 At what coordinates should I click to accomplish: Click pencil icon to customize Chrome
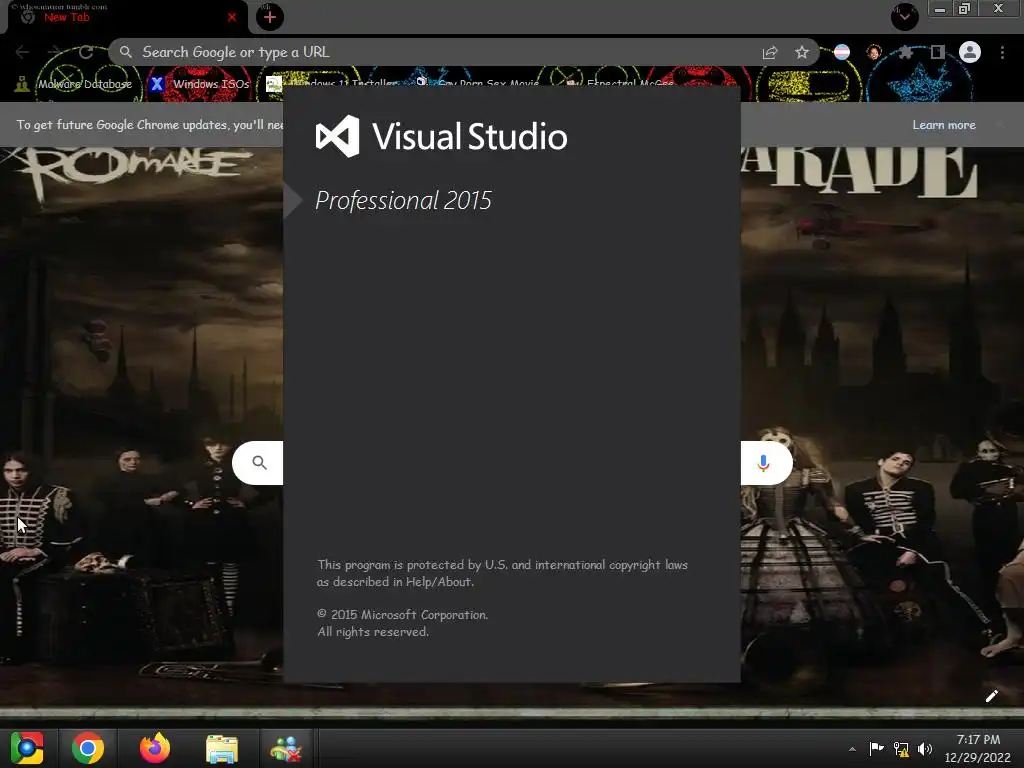tap(991, 696)
